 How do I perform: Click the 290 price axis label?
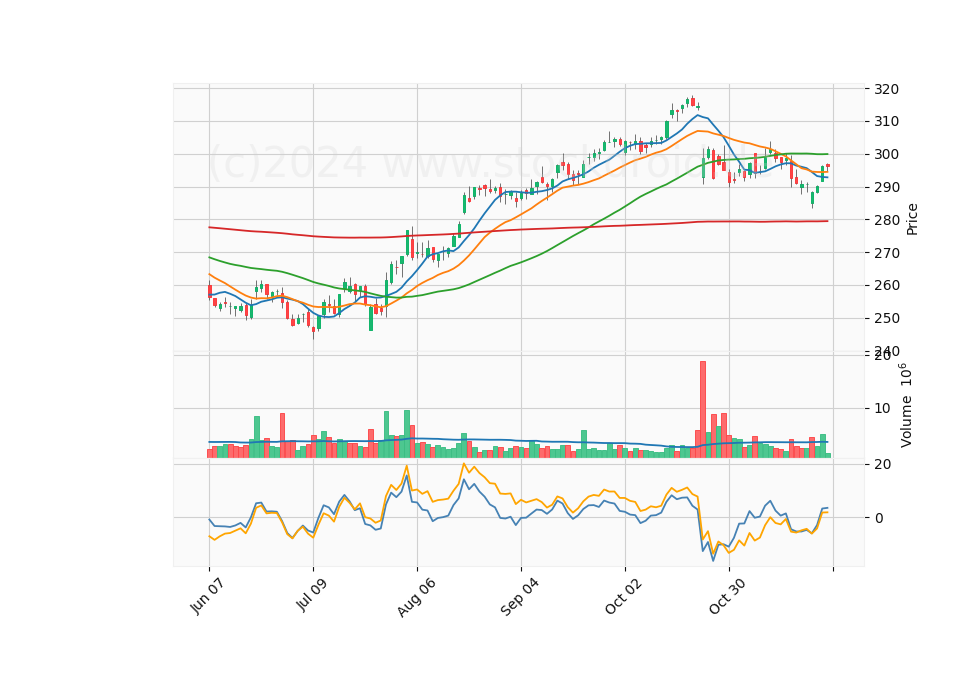point(887,187)
